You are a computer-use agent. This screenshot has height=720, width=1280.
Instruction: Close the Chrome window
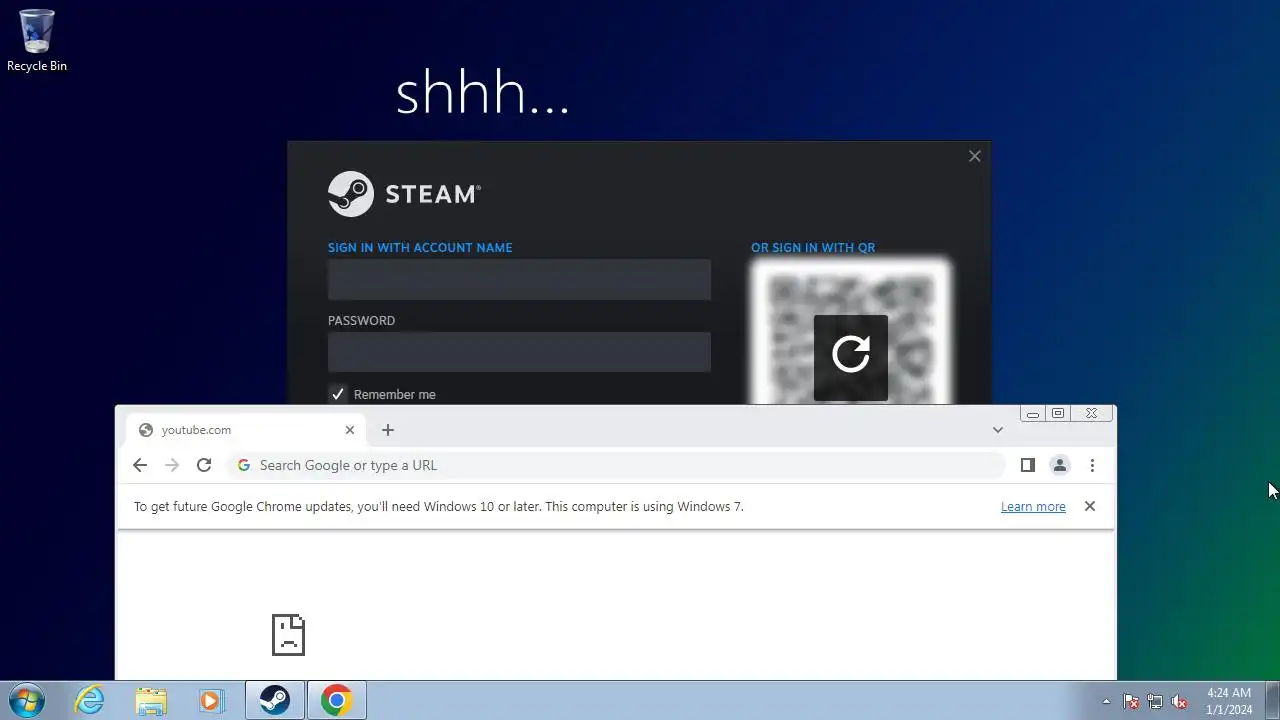(1091, 413)
